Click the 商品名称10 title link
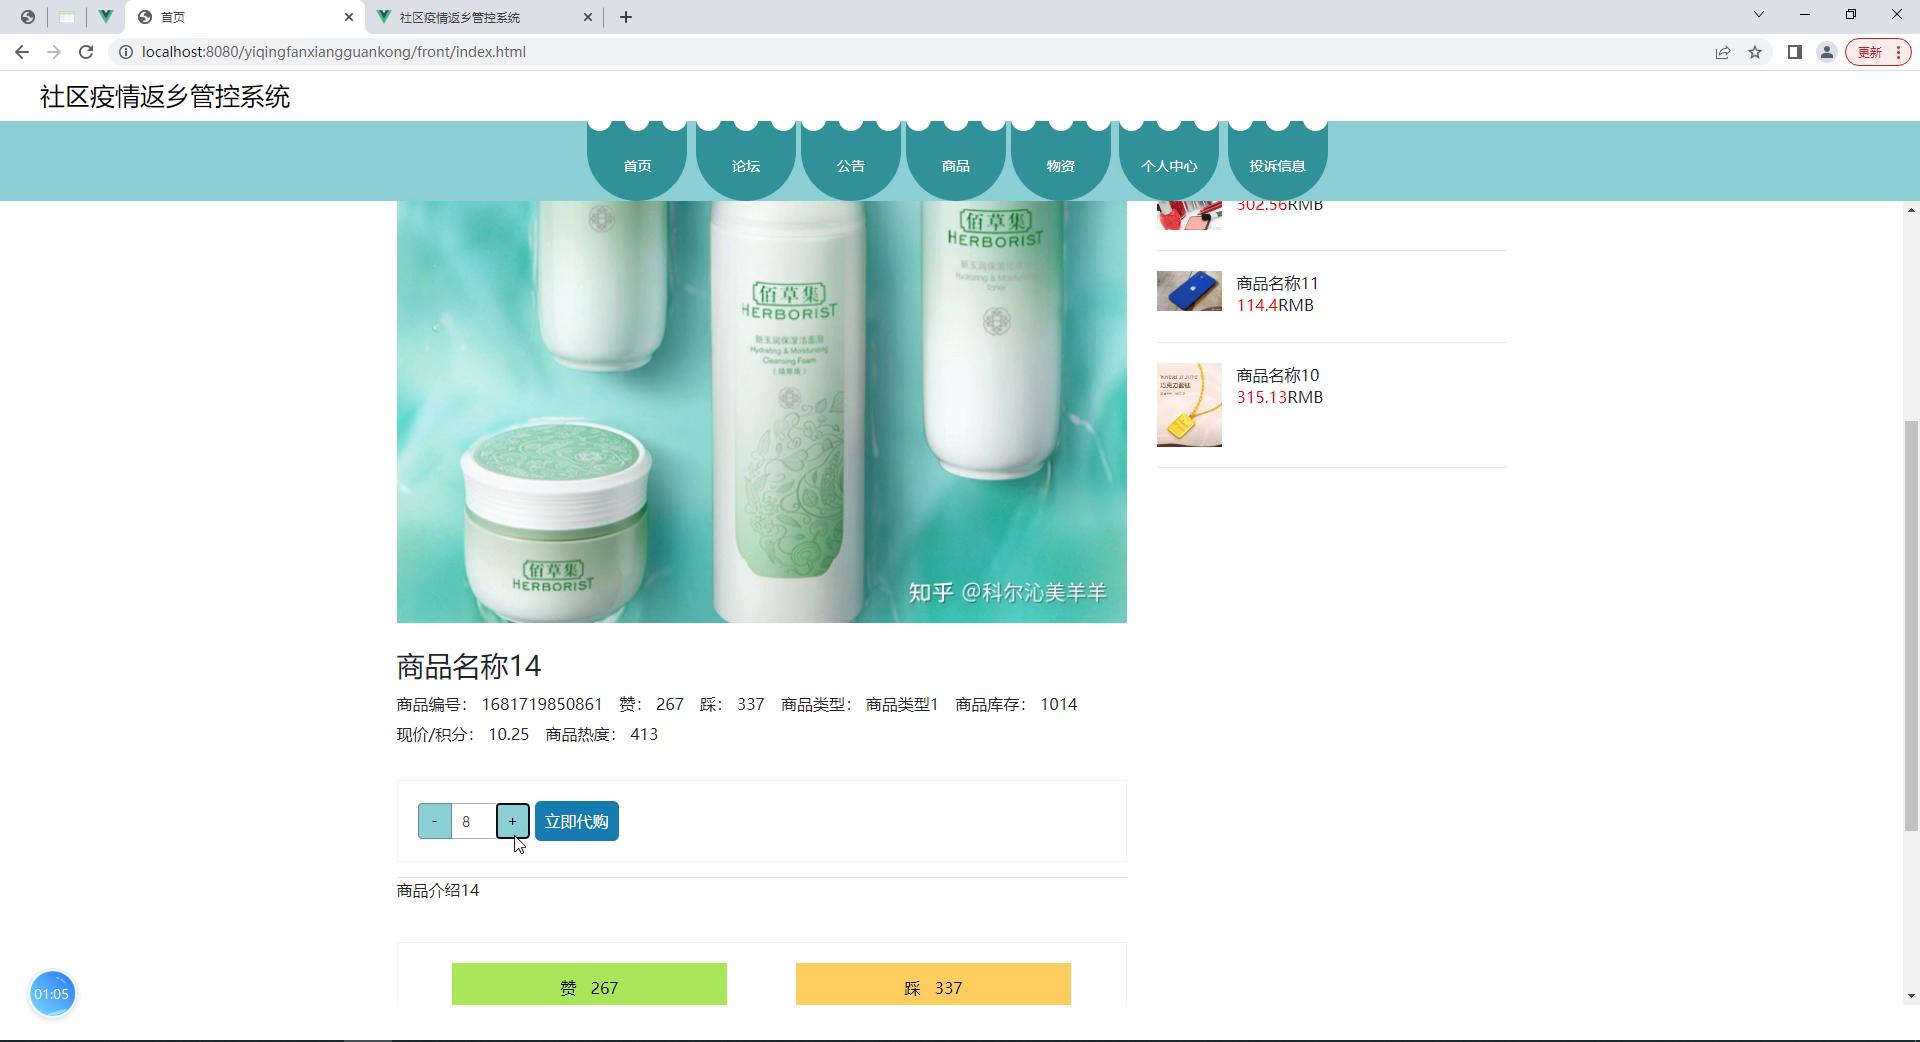Screen dimensions: 1920x1042 pos(1278,375)
